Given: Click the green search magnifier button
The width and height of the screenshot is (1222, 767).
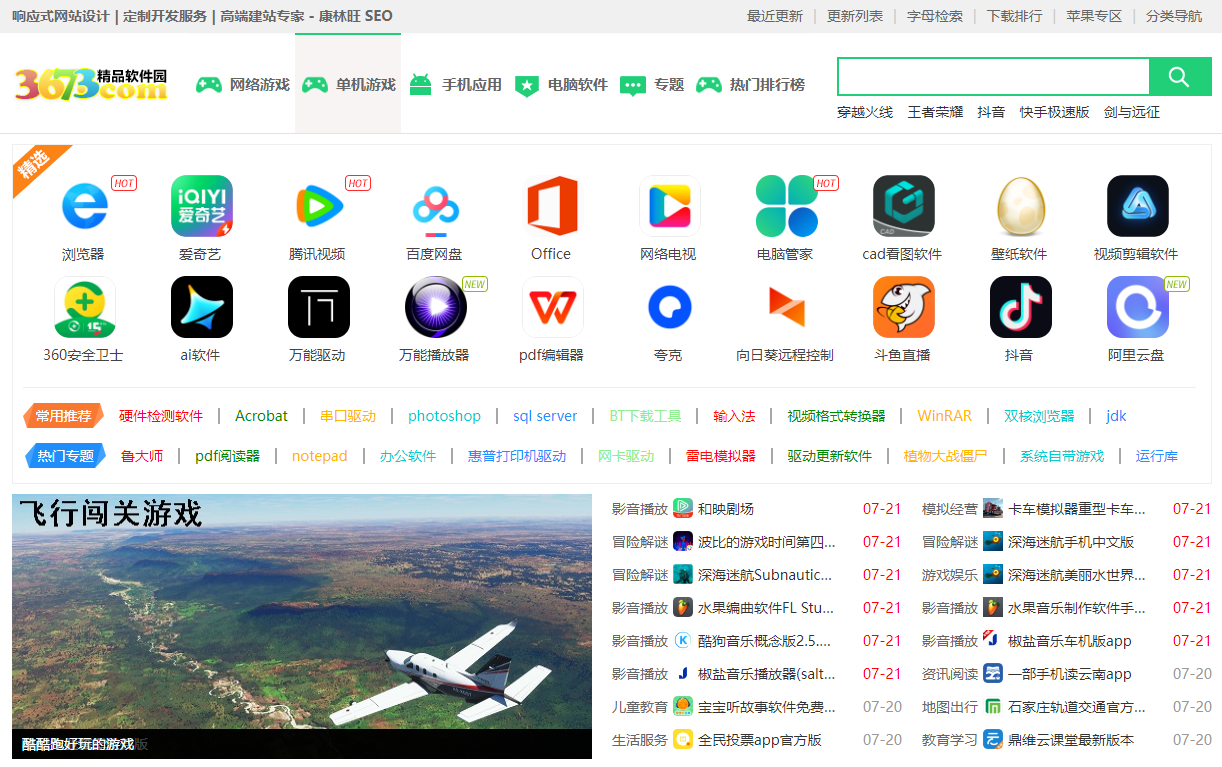Looking at the screenshot, I should 1179,77.
